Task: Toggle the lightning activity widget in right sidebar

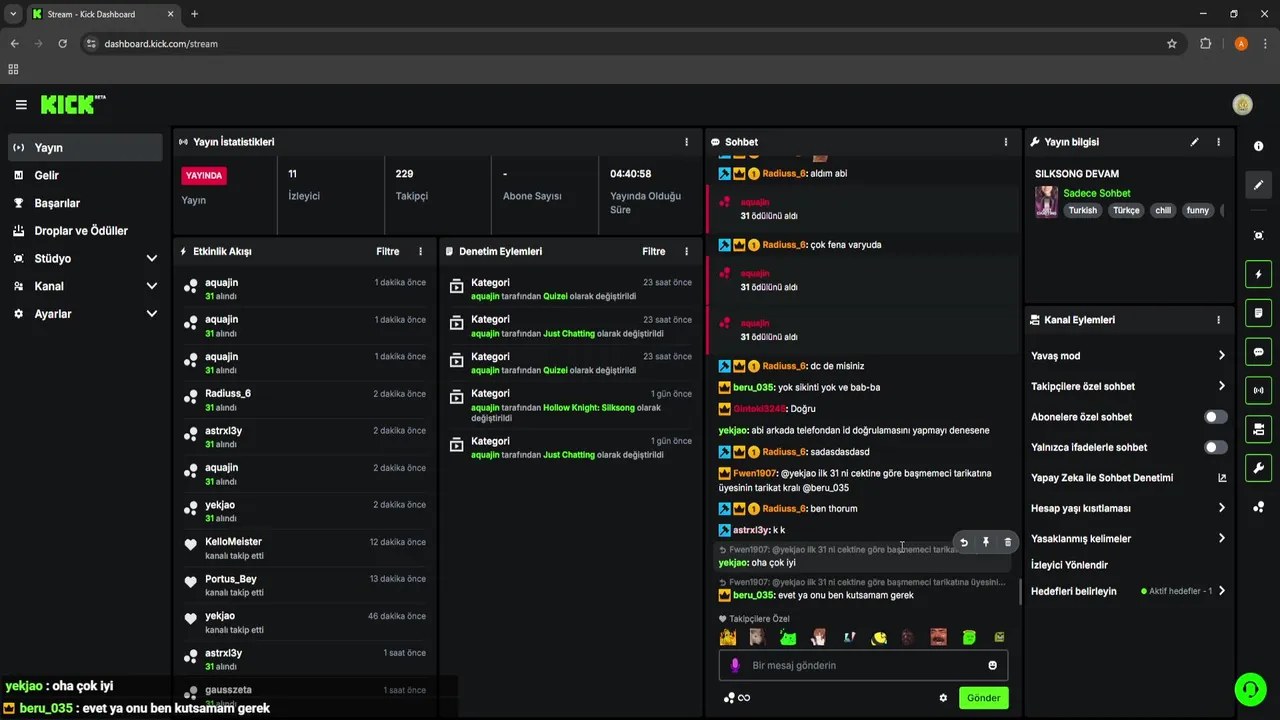Action: coord(1258,274)
